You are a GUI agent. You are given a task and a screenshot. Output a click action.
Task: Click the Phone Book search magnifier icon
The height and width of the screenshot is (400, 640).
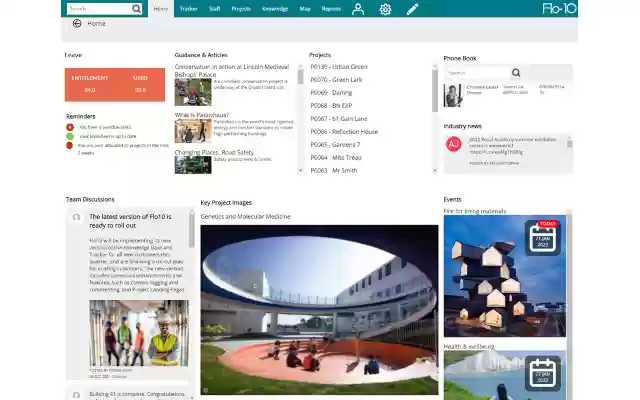tap(516, 73)
